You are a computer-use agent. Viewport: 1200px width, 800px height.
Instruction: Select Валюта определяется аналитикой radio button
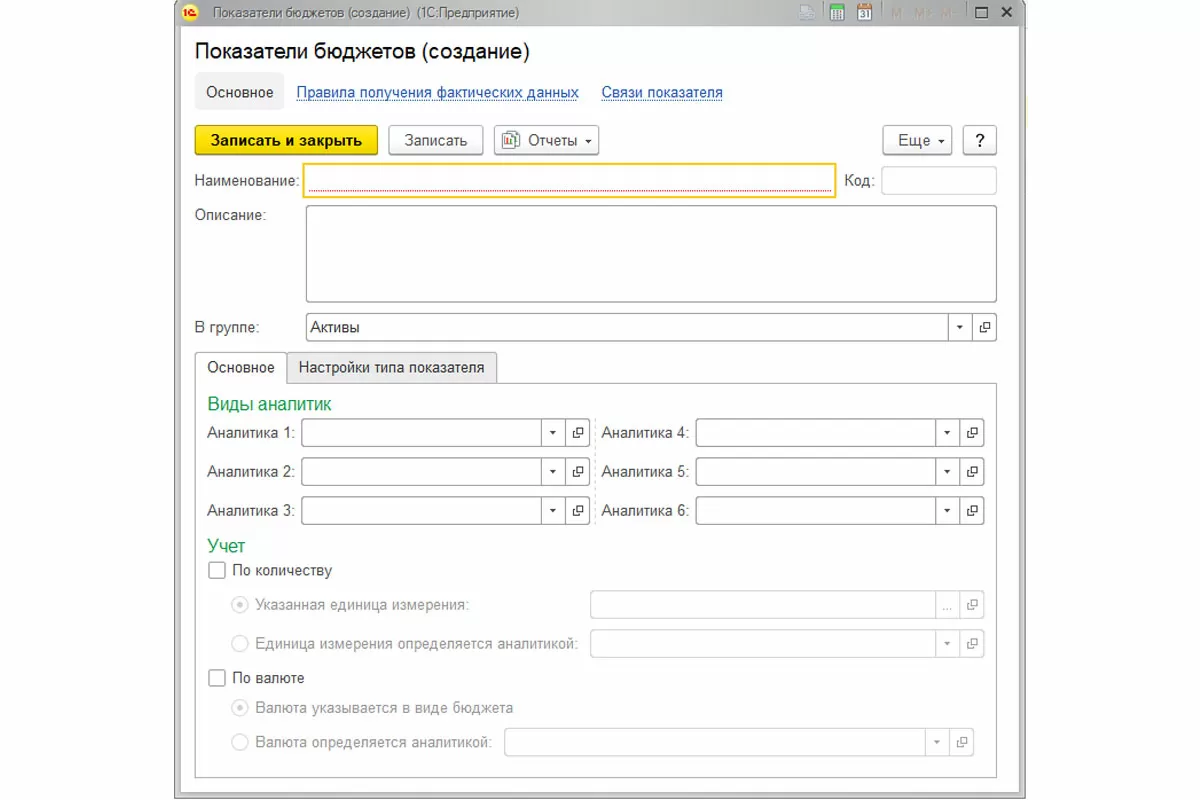[240, 742]
